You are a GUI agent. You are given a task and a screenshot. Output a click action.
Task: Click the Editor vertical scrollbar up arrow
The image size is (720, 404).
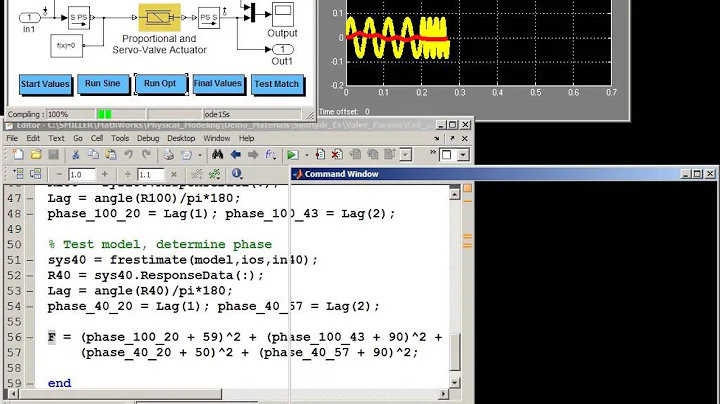(x=455, y=195)
